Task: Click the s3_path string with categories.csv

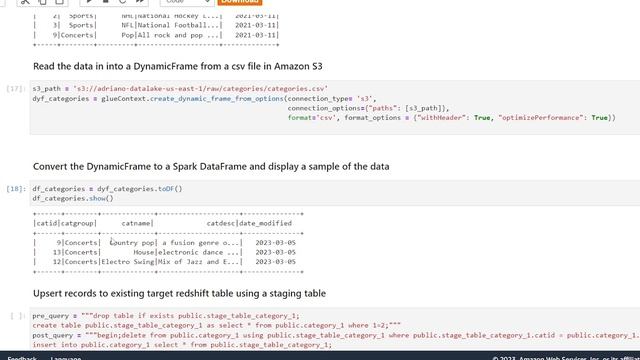Action: 200,89
